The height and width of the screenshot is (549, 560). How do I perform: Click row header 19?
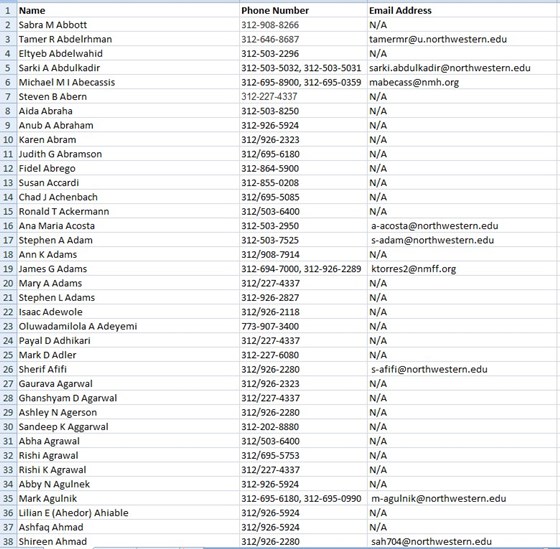pos(8,269)
